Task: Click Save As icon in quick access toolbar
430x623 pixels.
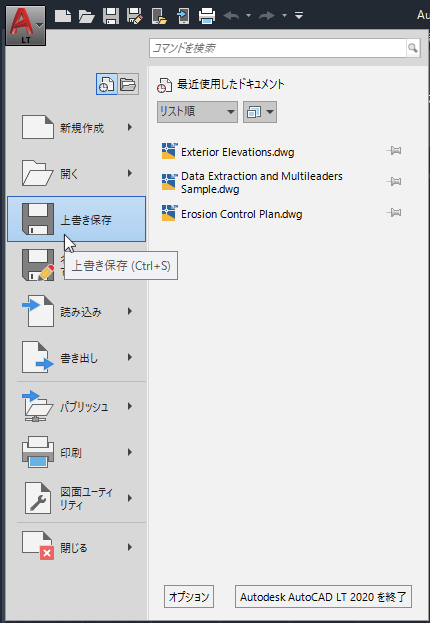Action: tap(135, 16)
